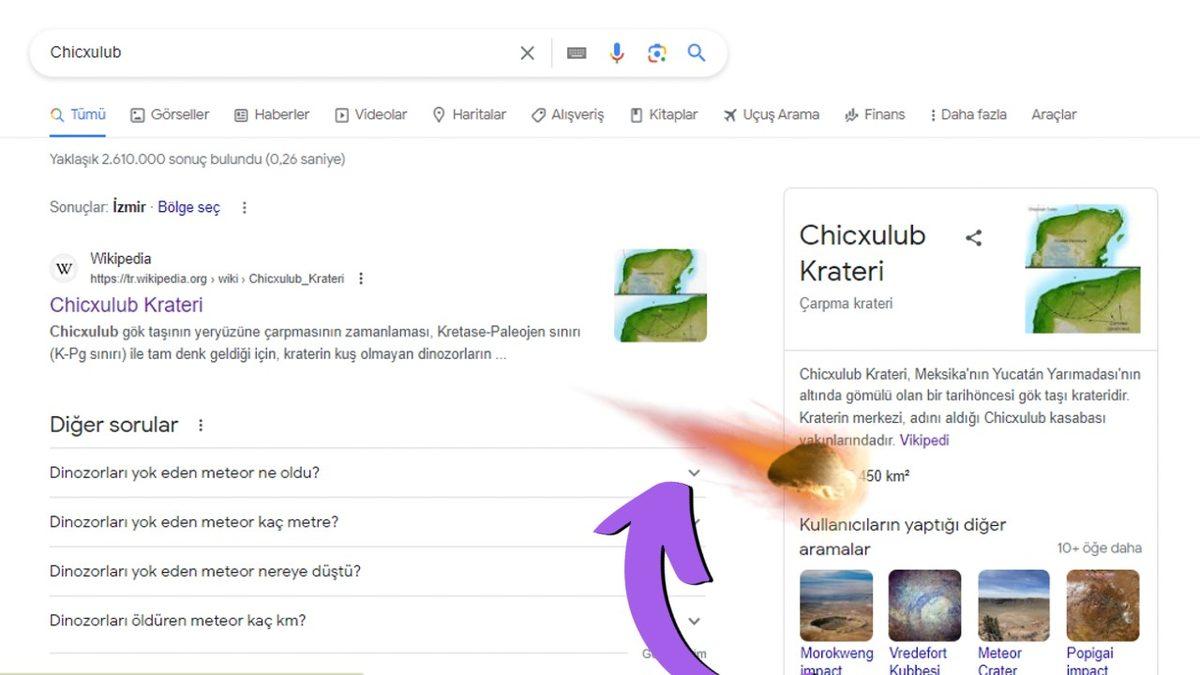This screenshot has height=675, width=1200.
Task: Start a voice search with the microphone icon
Action: [x=617, y=52]
